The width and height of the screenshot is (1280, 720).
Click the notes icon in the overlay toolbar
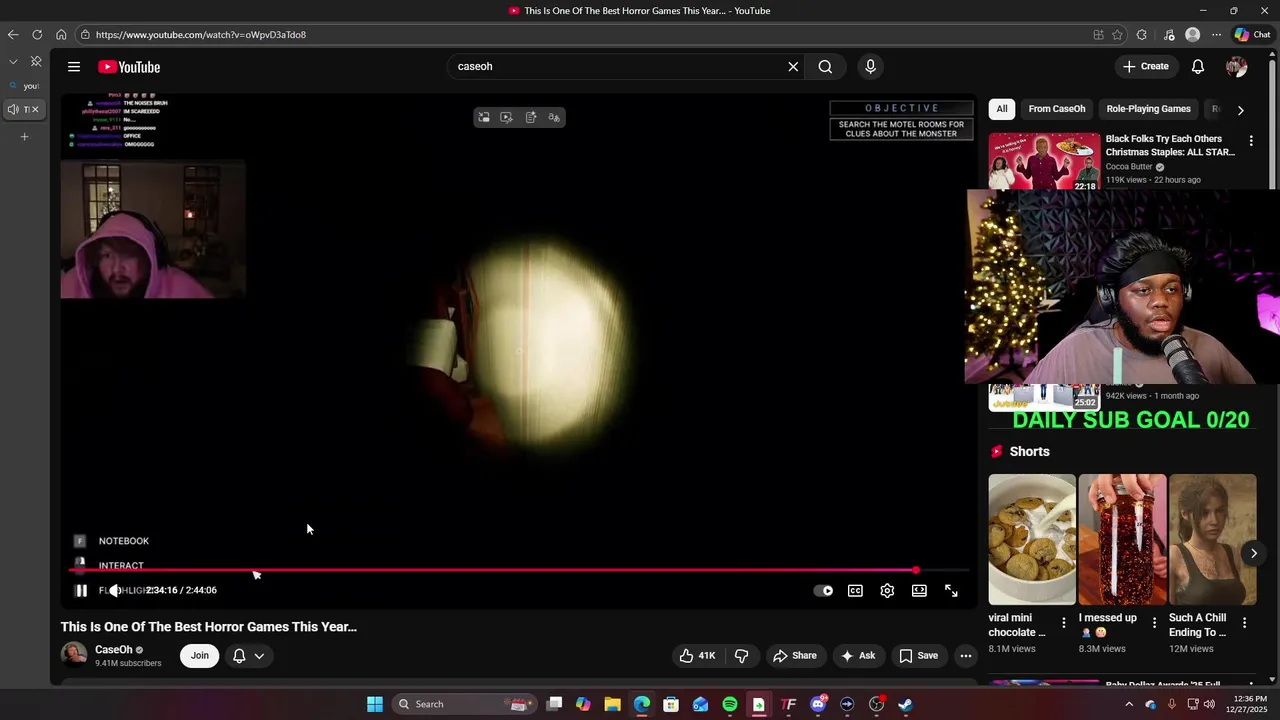pos(531,118)
